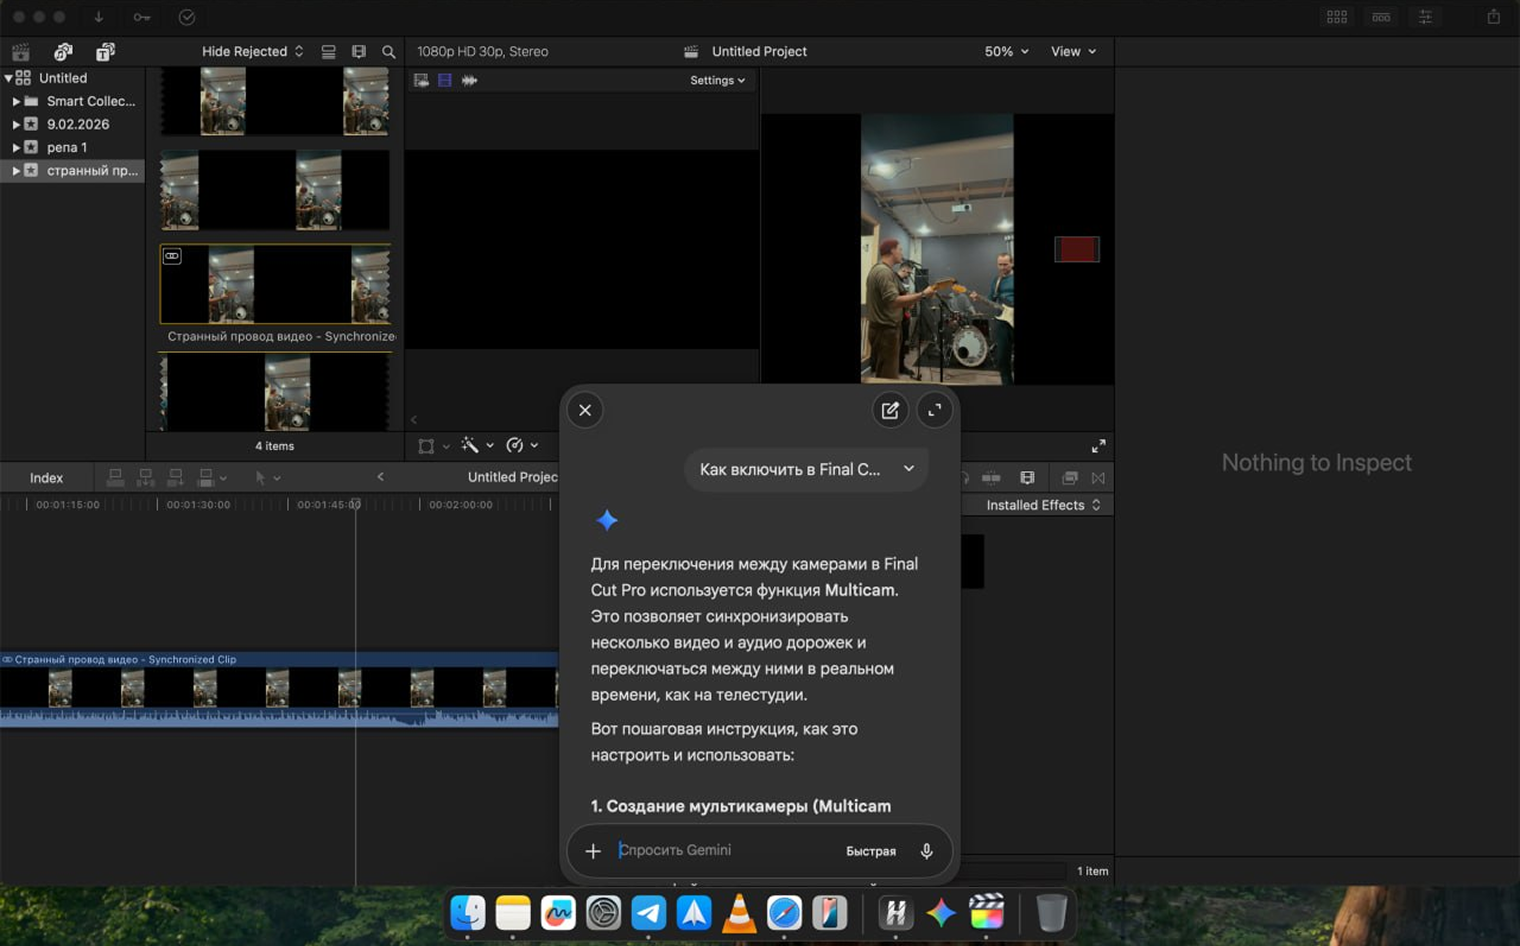Image resolution: width=1520 pixels, height=946 pixels.
Task: Open background tasks checkmark icon
Action: pyautogui.click(x=187, y=17)
